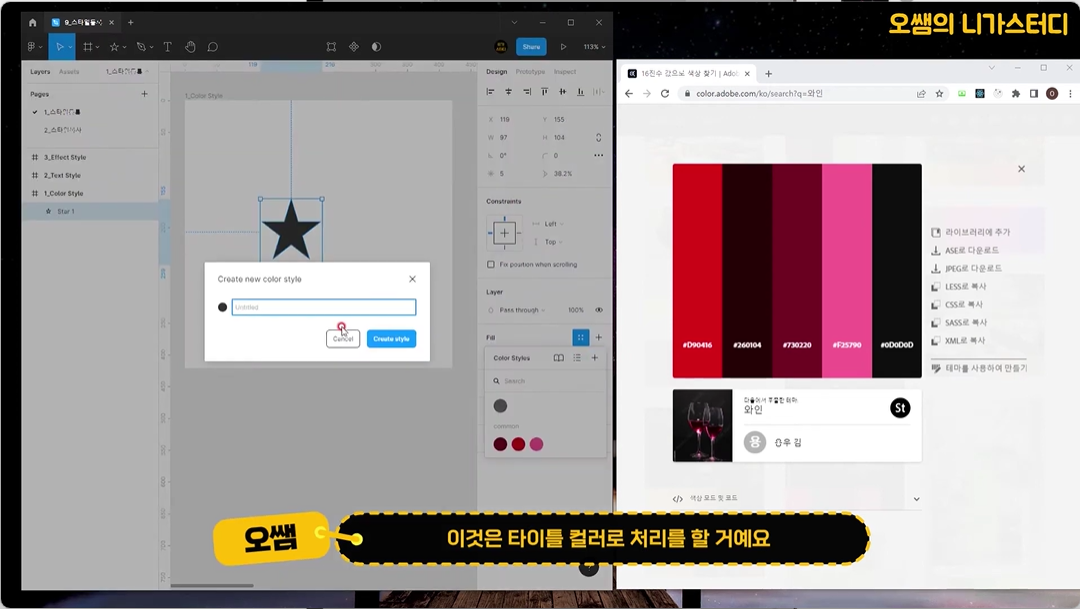Toggle constrain proportions lock icon
This screenshot has height=609, width=1080.
click(x=599, y=138)
